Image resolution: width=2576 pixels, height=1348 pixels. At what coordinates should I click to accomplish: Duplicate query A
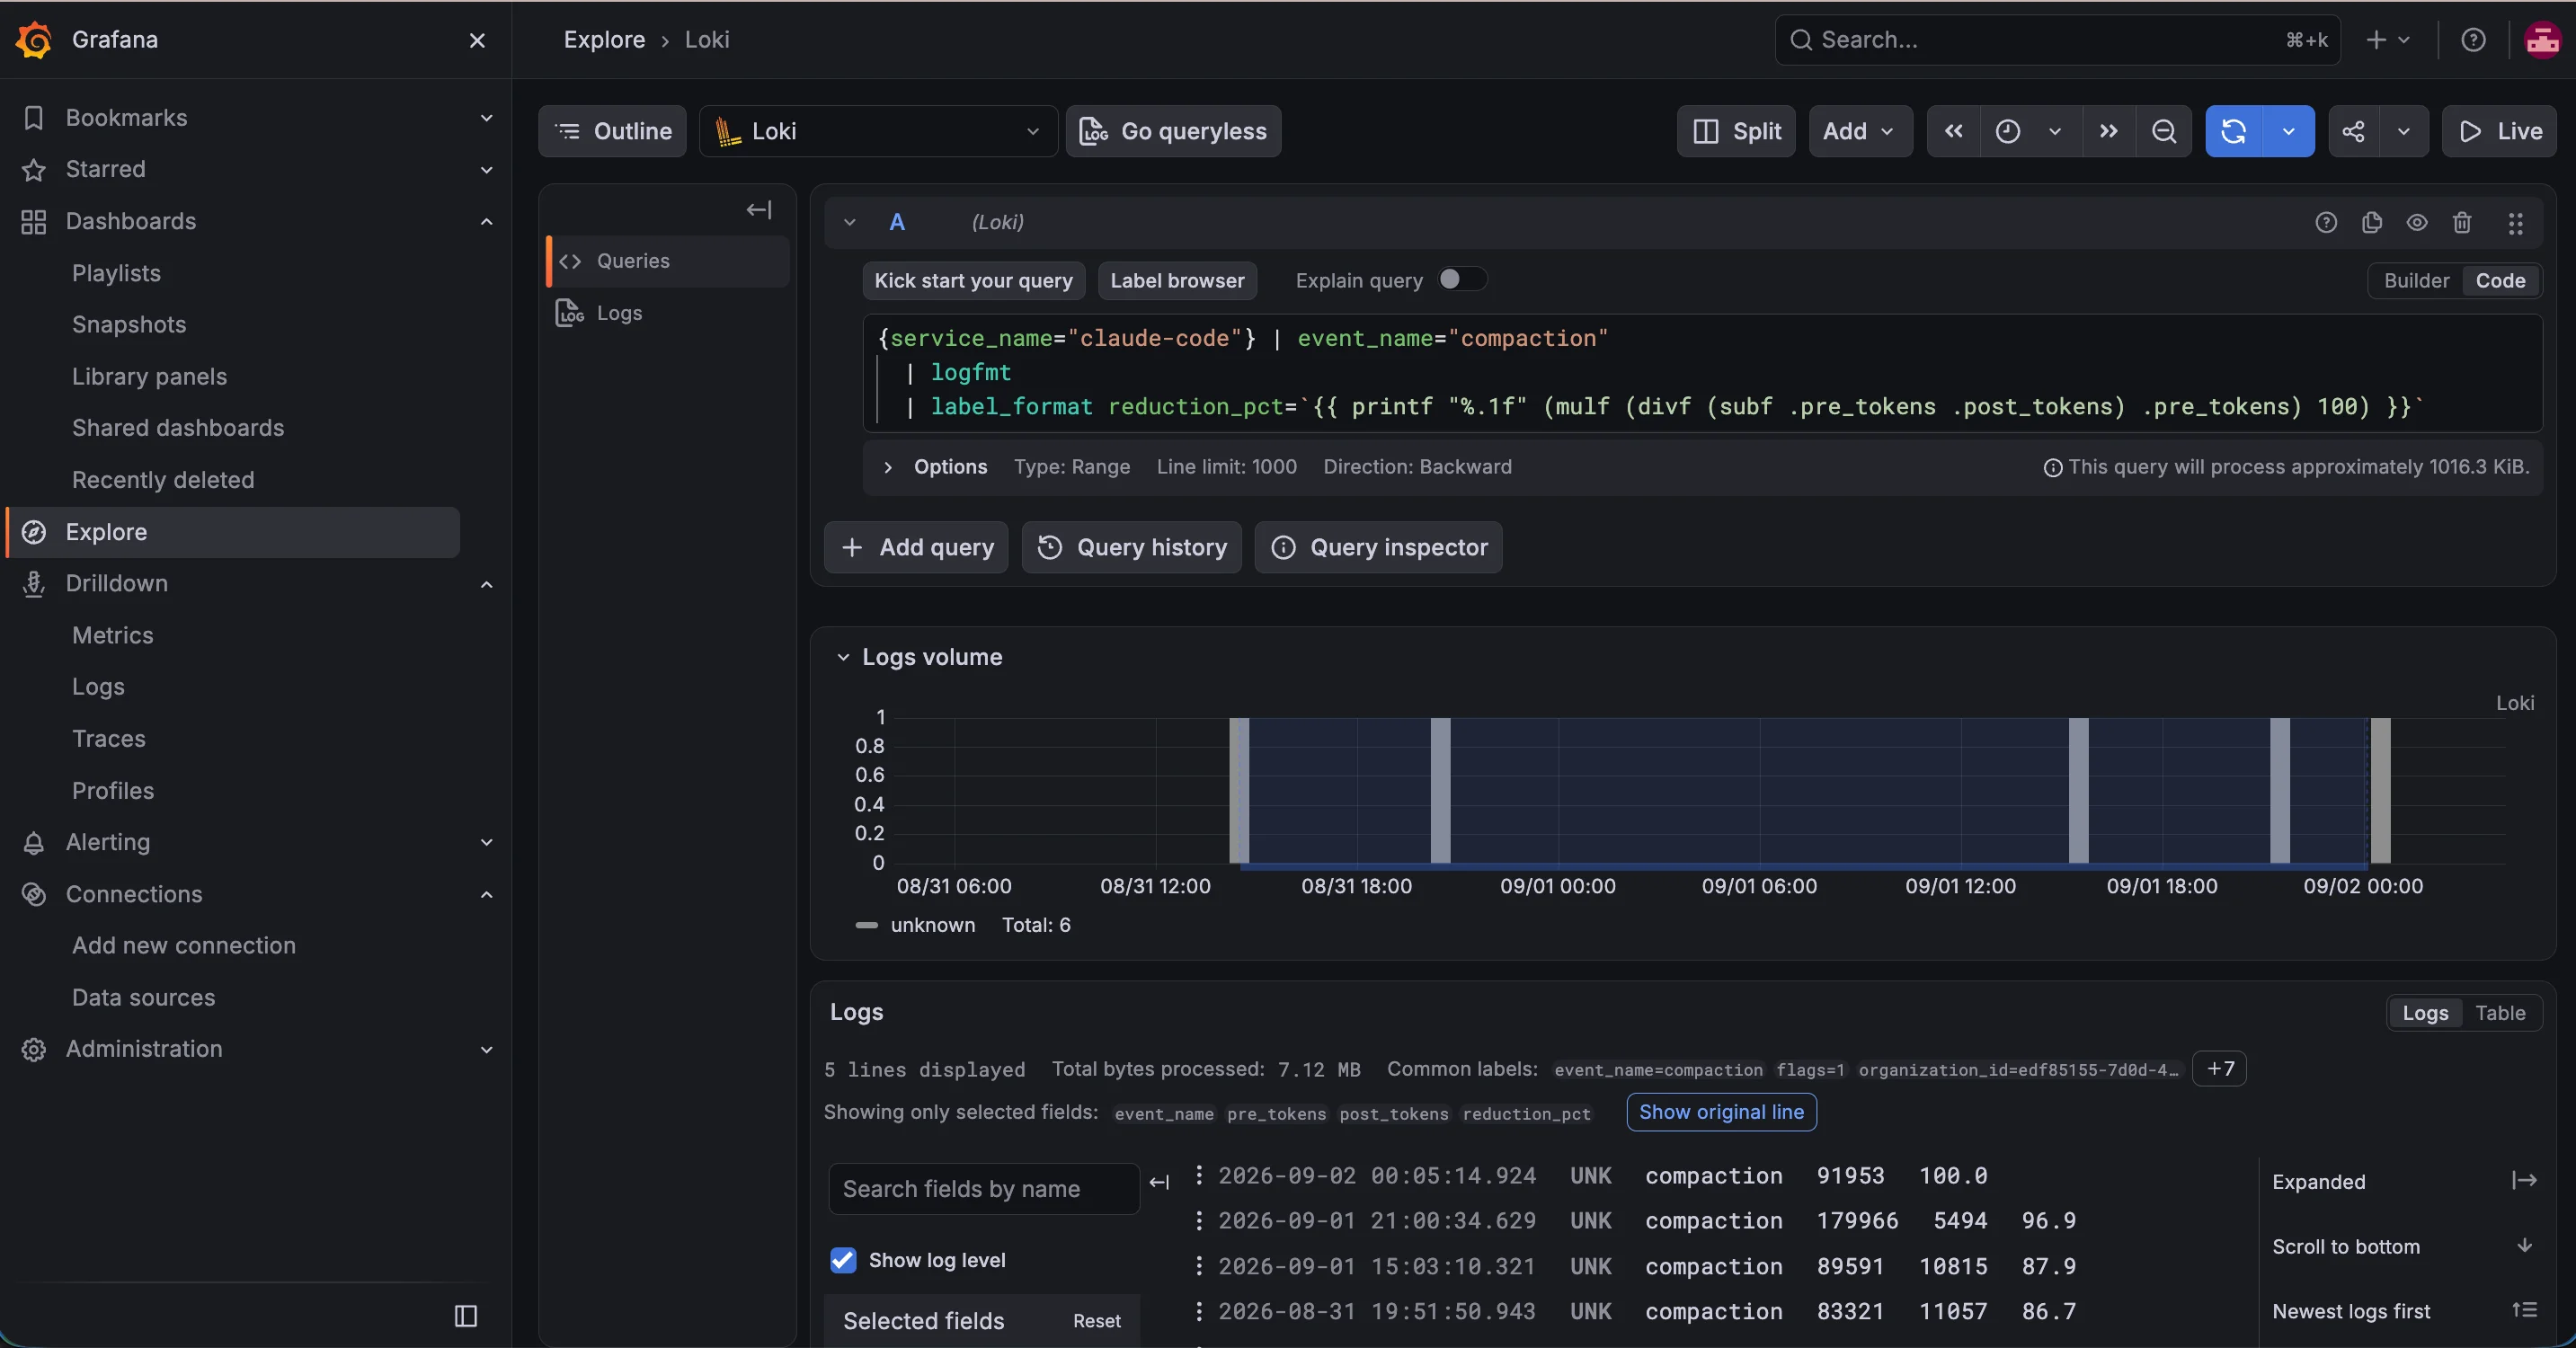[x=2371, y=222]
